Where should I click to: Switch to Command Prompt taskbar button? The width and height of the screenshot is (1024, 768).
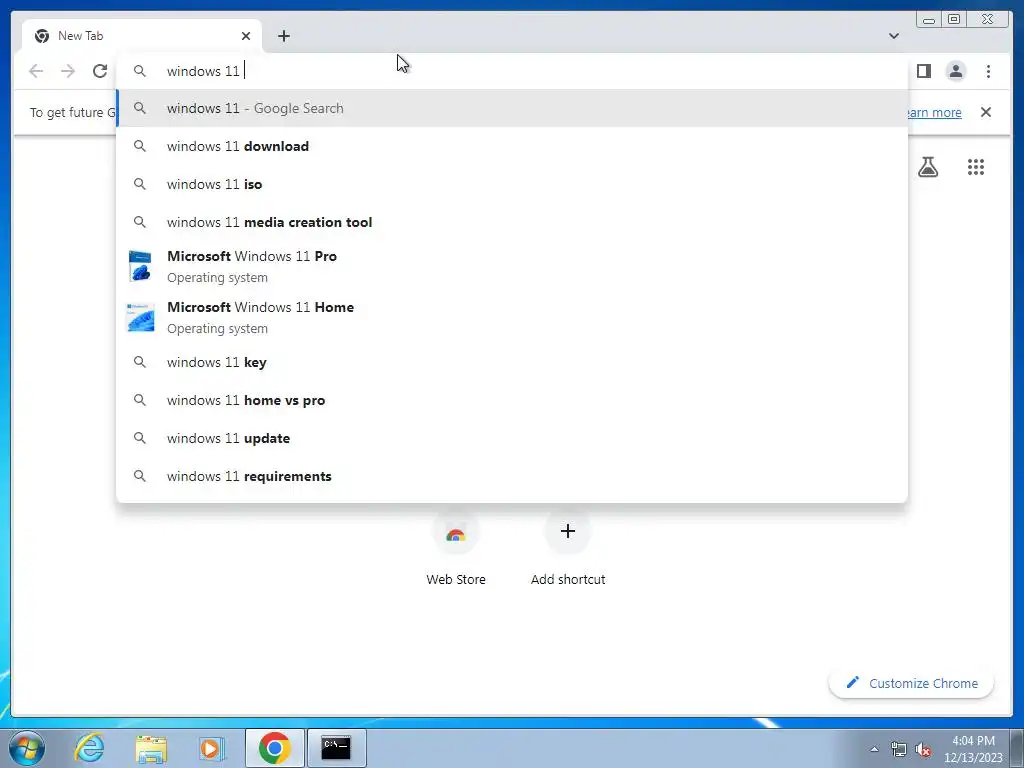coord(336,748)
